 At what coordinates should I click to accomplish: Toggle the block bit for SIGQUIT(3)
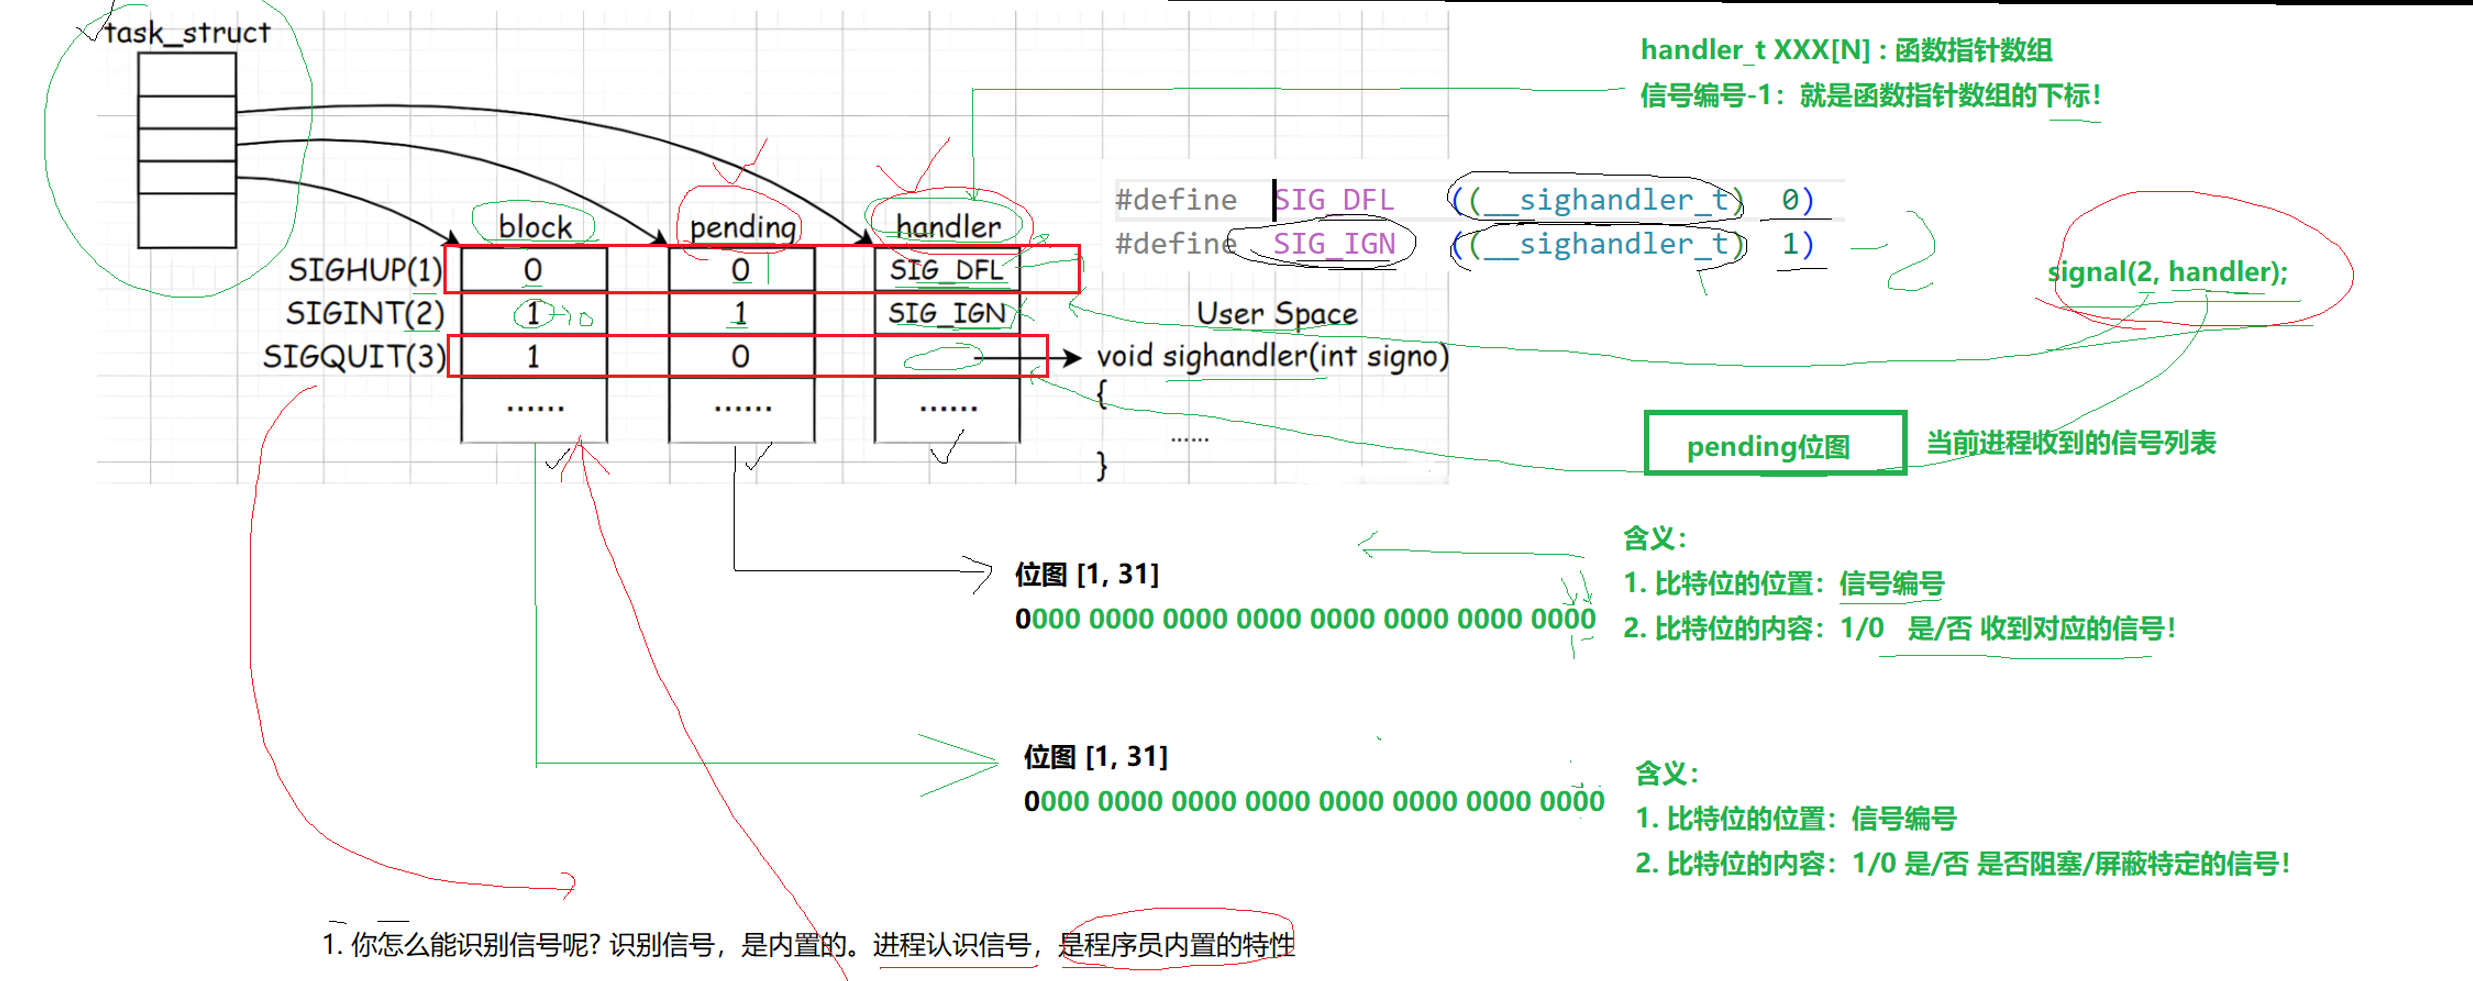point(534,356)
